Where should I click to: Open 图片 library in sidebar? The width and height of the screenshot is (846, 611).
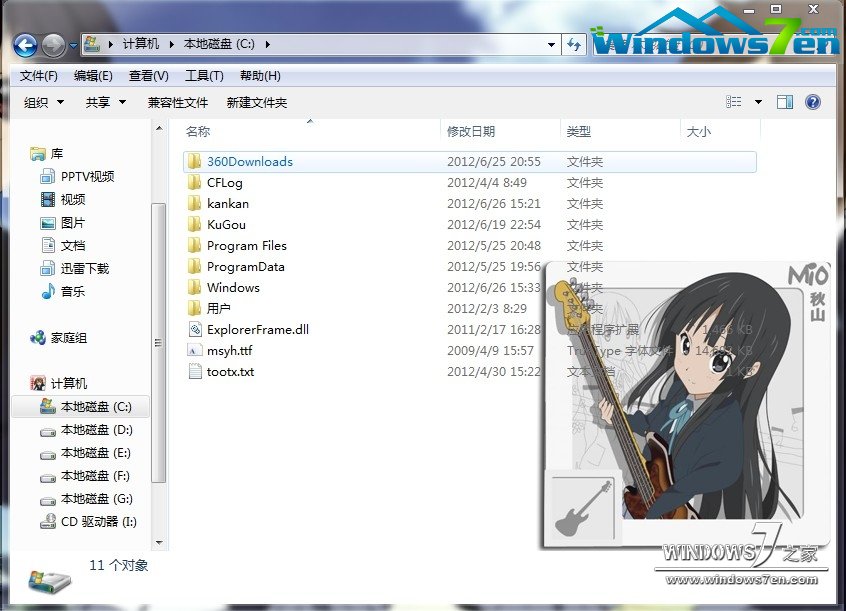tap(73, 223)
